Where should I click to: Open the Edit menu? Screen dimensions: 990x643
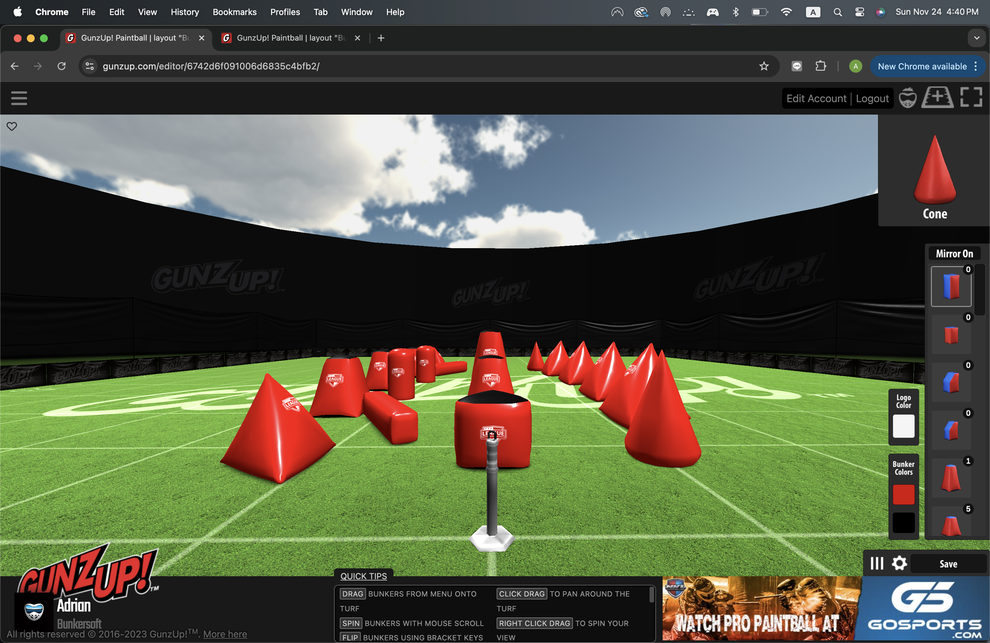117,12
